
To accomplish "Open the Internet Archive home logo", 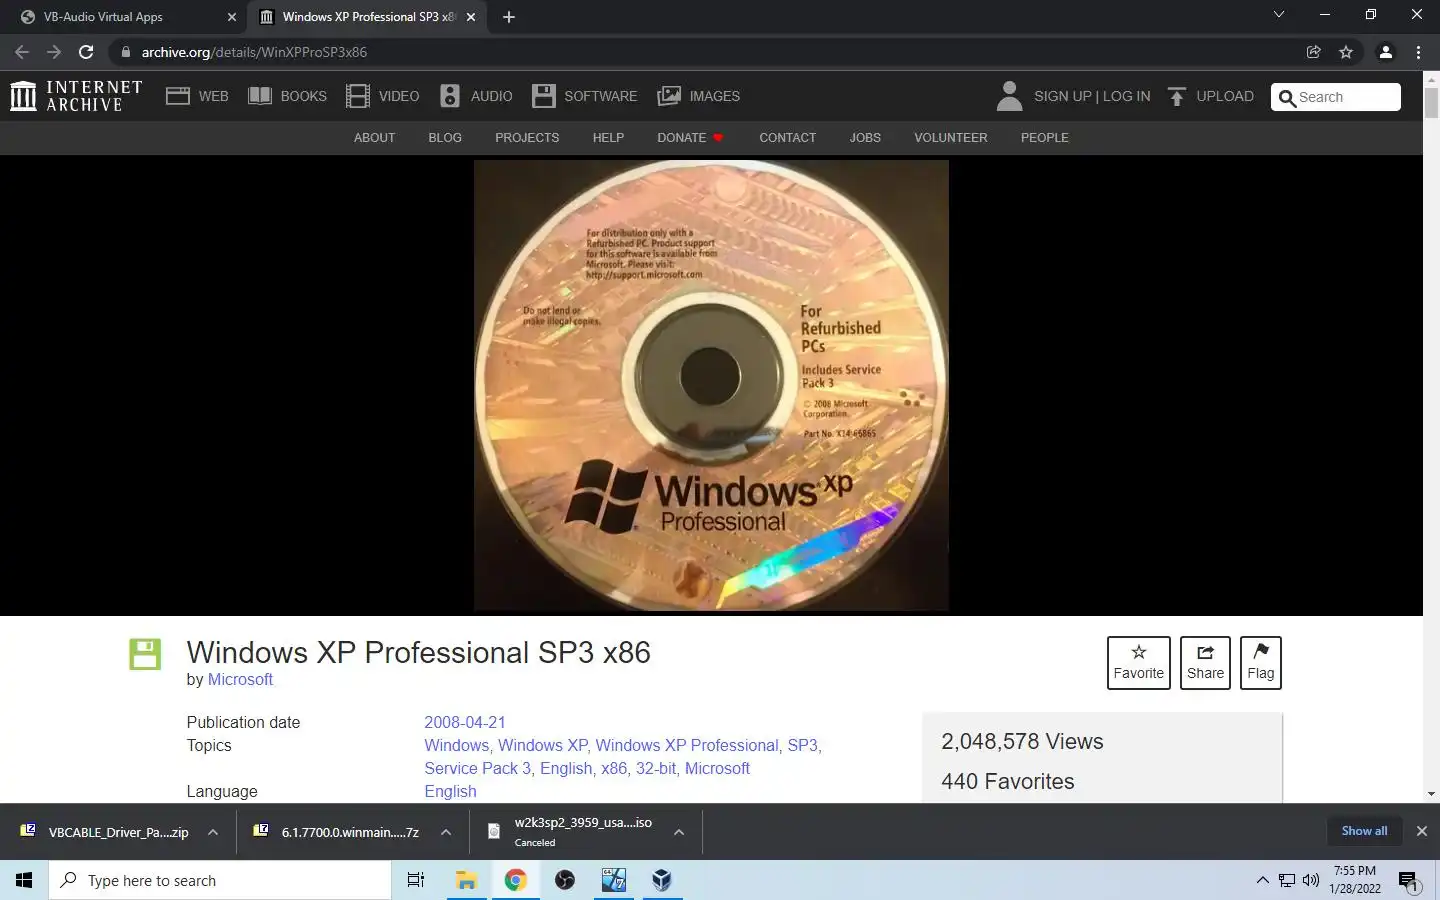I will tap(76, 96).
